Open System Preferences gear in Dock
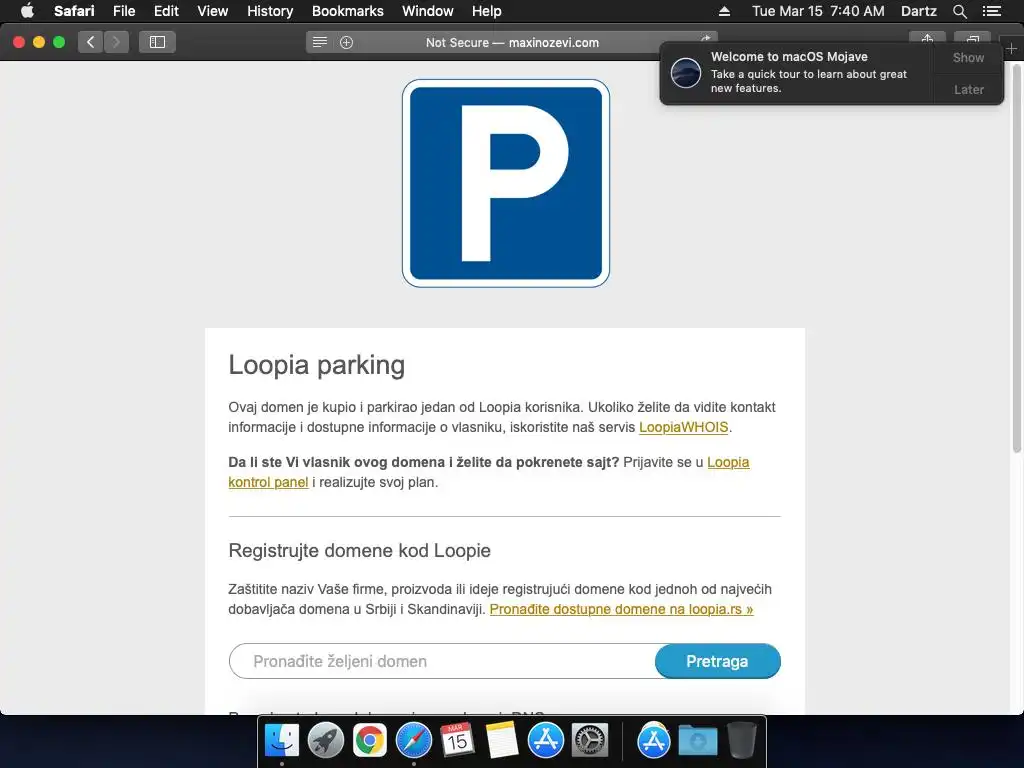Viewport: 1024px width, 768px height. click(x=590, y=741)
